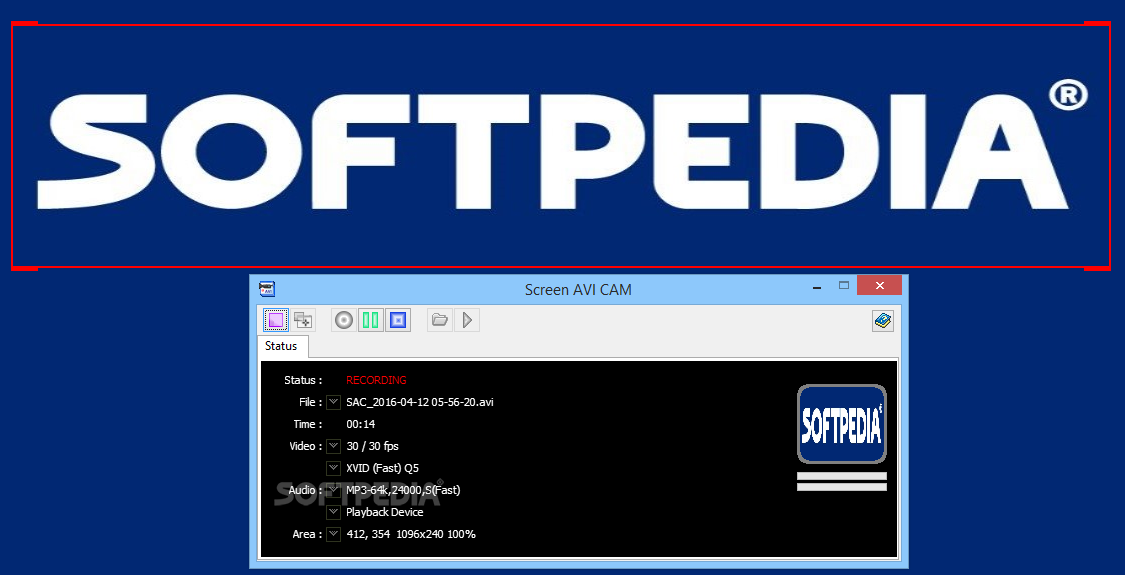Open the Playback Device dropdown arrow

click(333, 513)
